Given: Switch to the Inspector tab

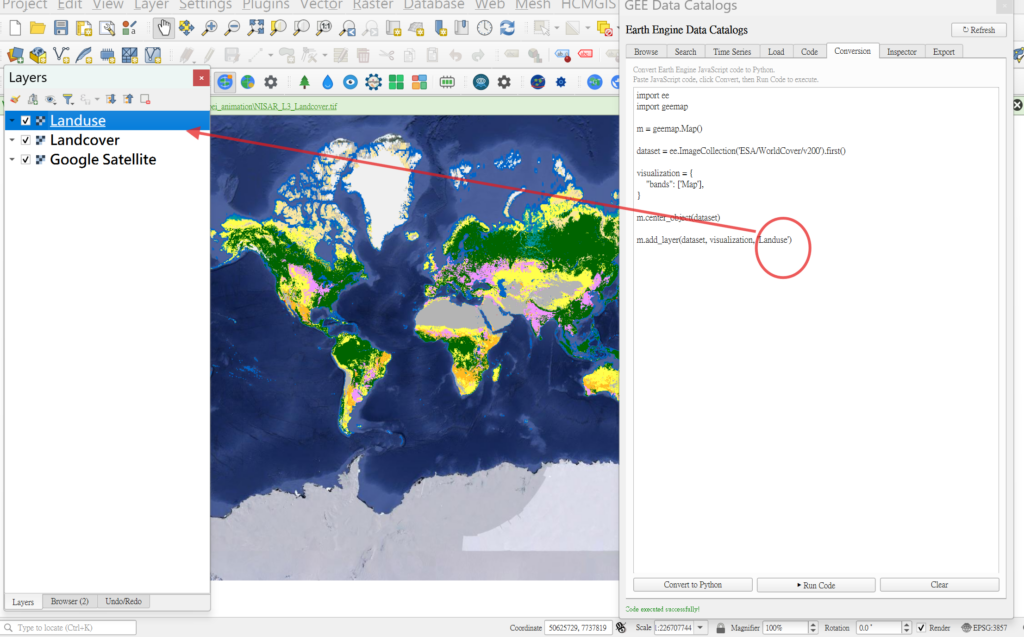Looking at the screenshot, I should click(901, 51).
